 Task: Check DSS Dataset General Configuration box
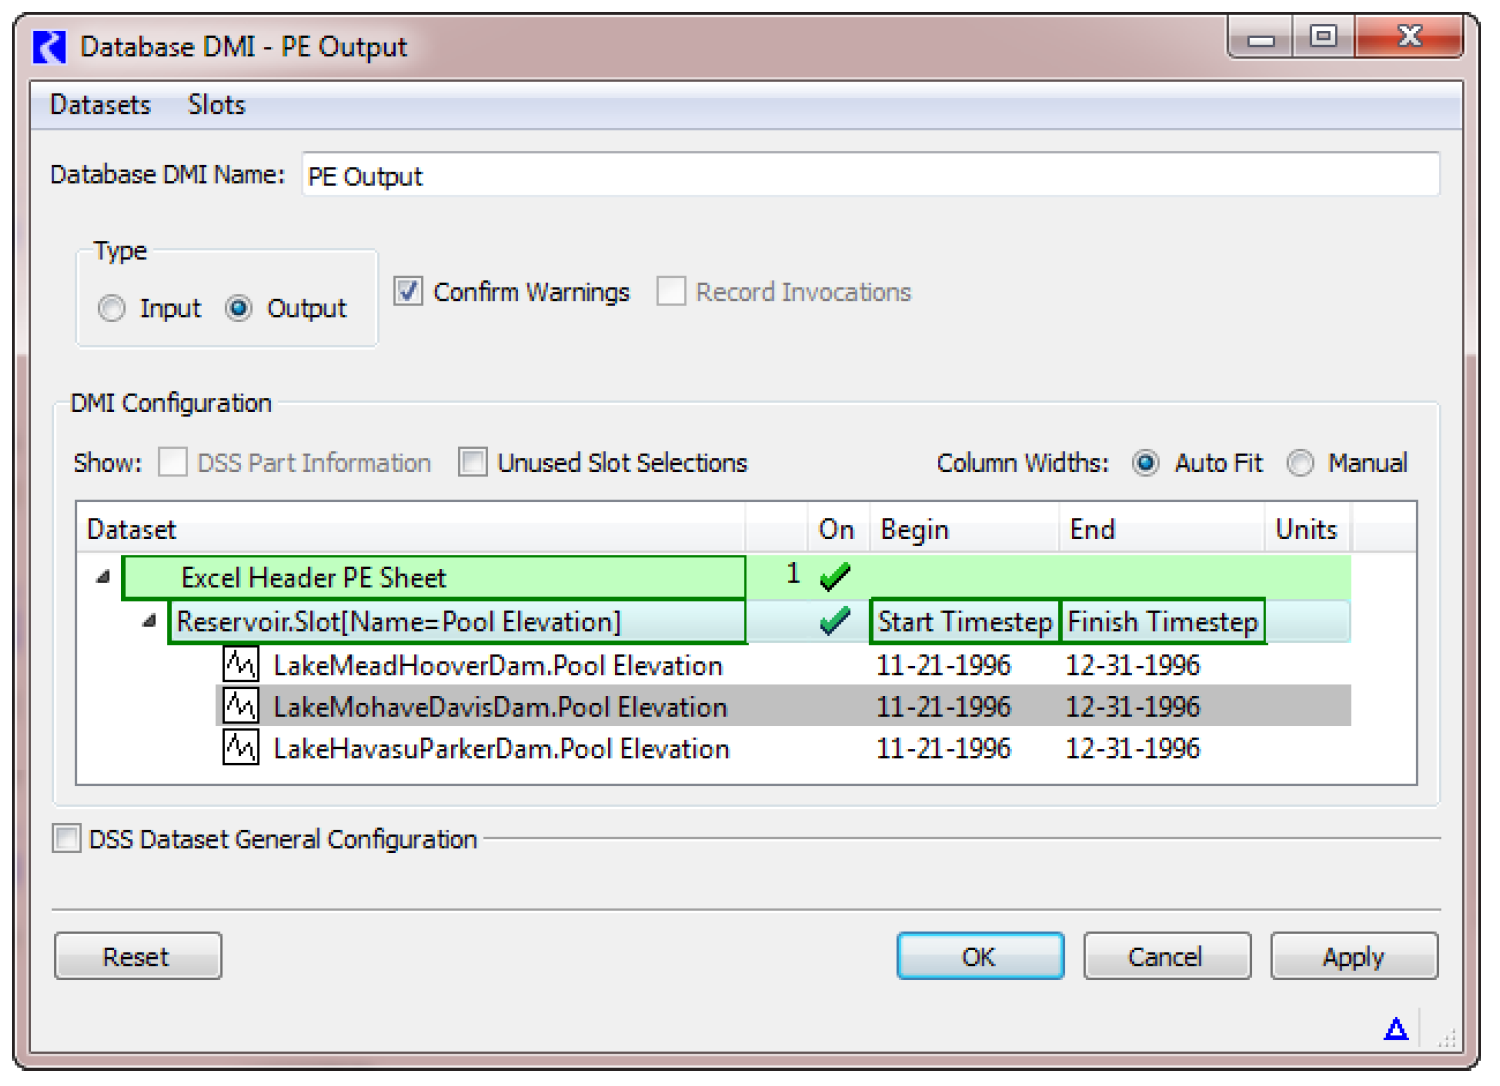point(67,838)
